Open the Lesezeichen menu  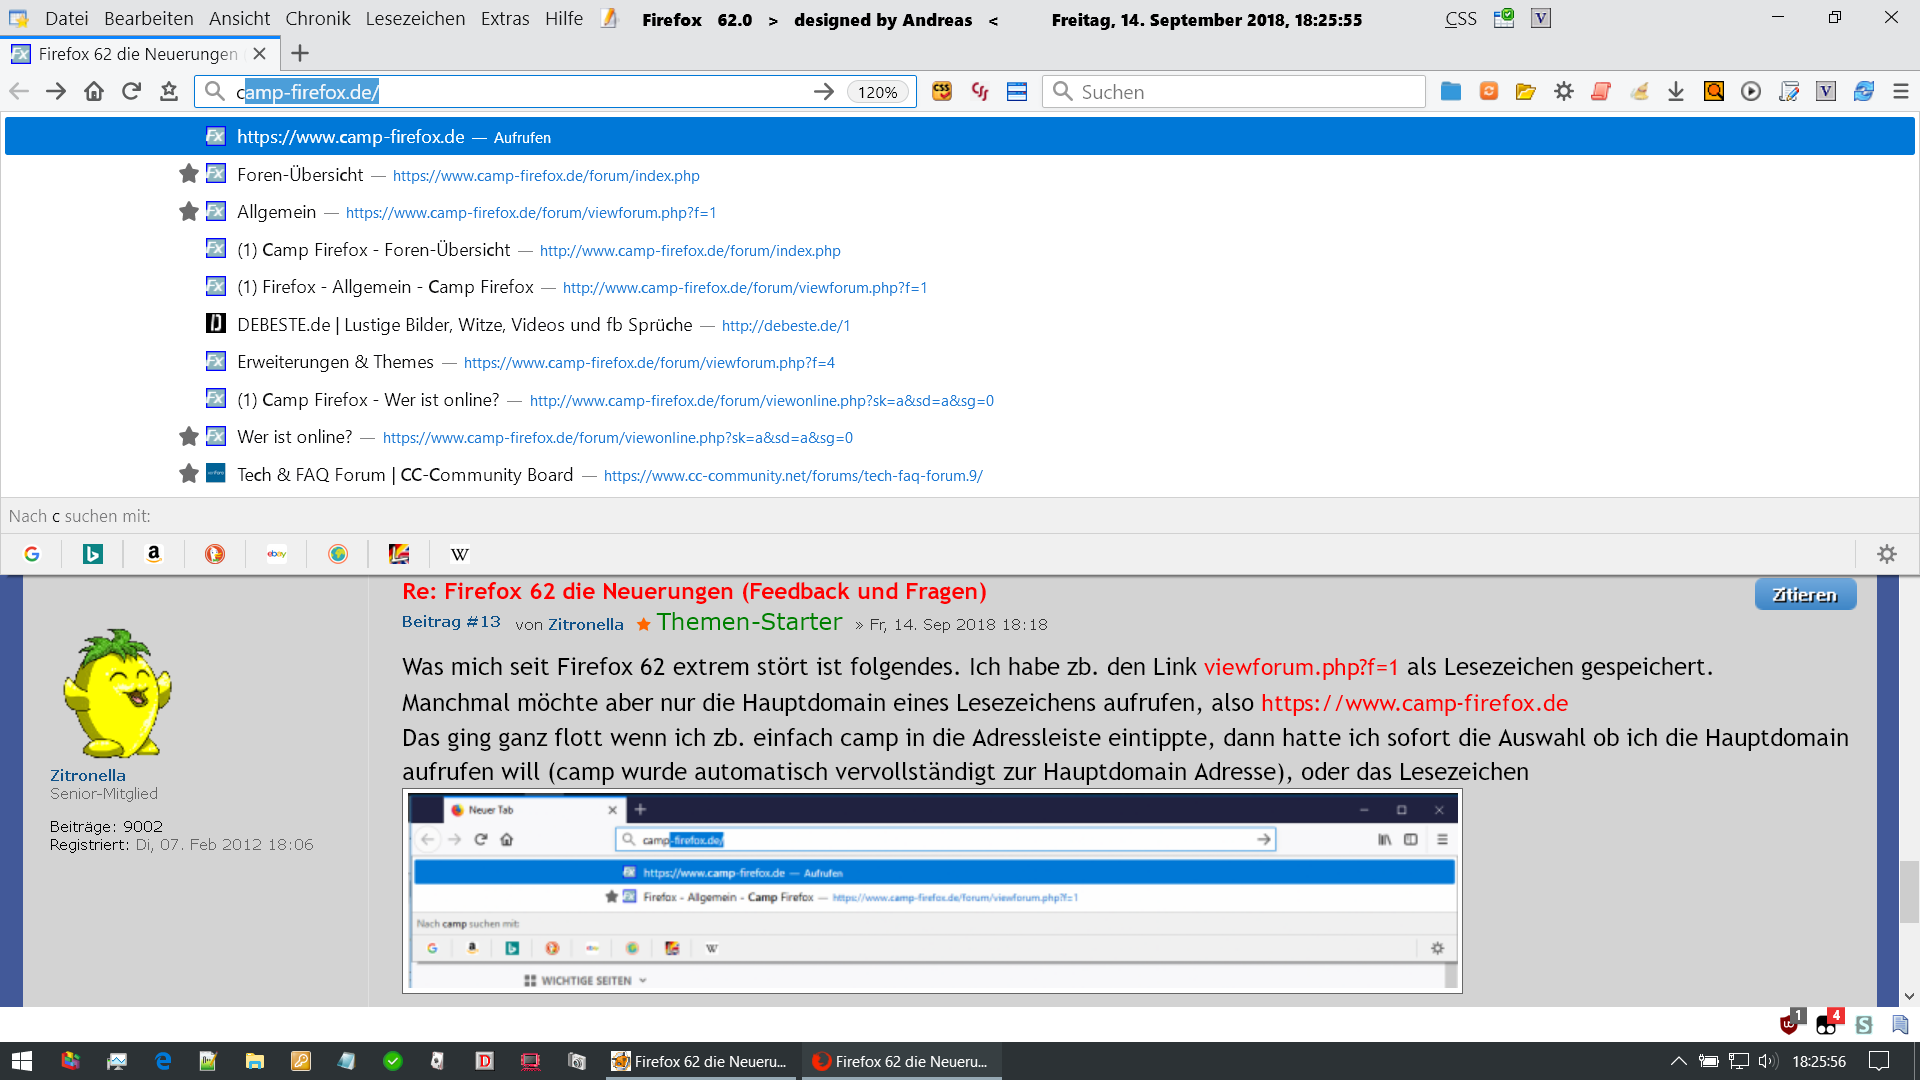[x=415, y=19]
